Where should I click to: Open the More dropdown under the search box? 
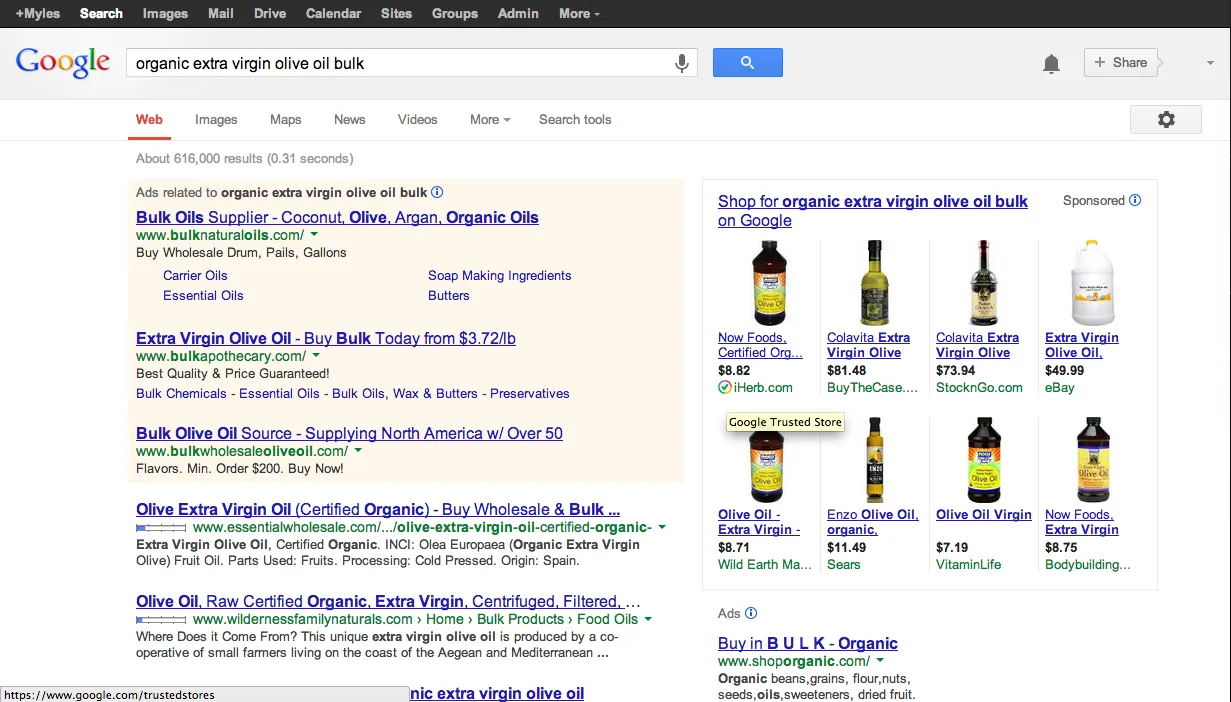click(x=490, y=119)
